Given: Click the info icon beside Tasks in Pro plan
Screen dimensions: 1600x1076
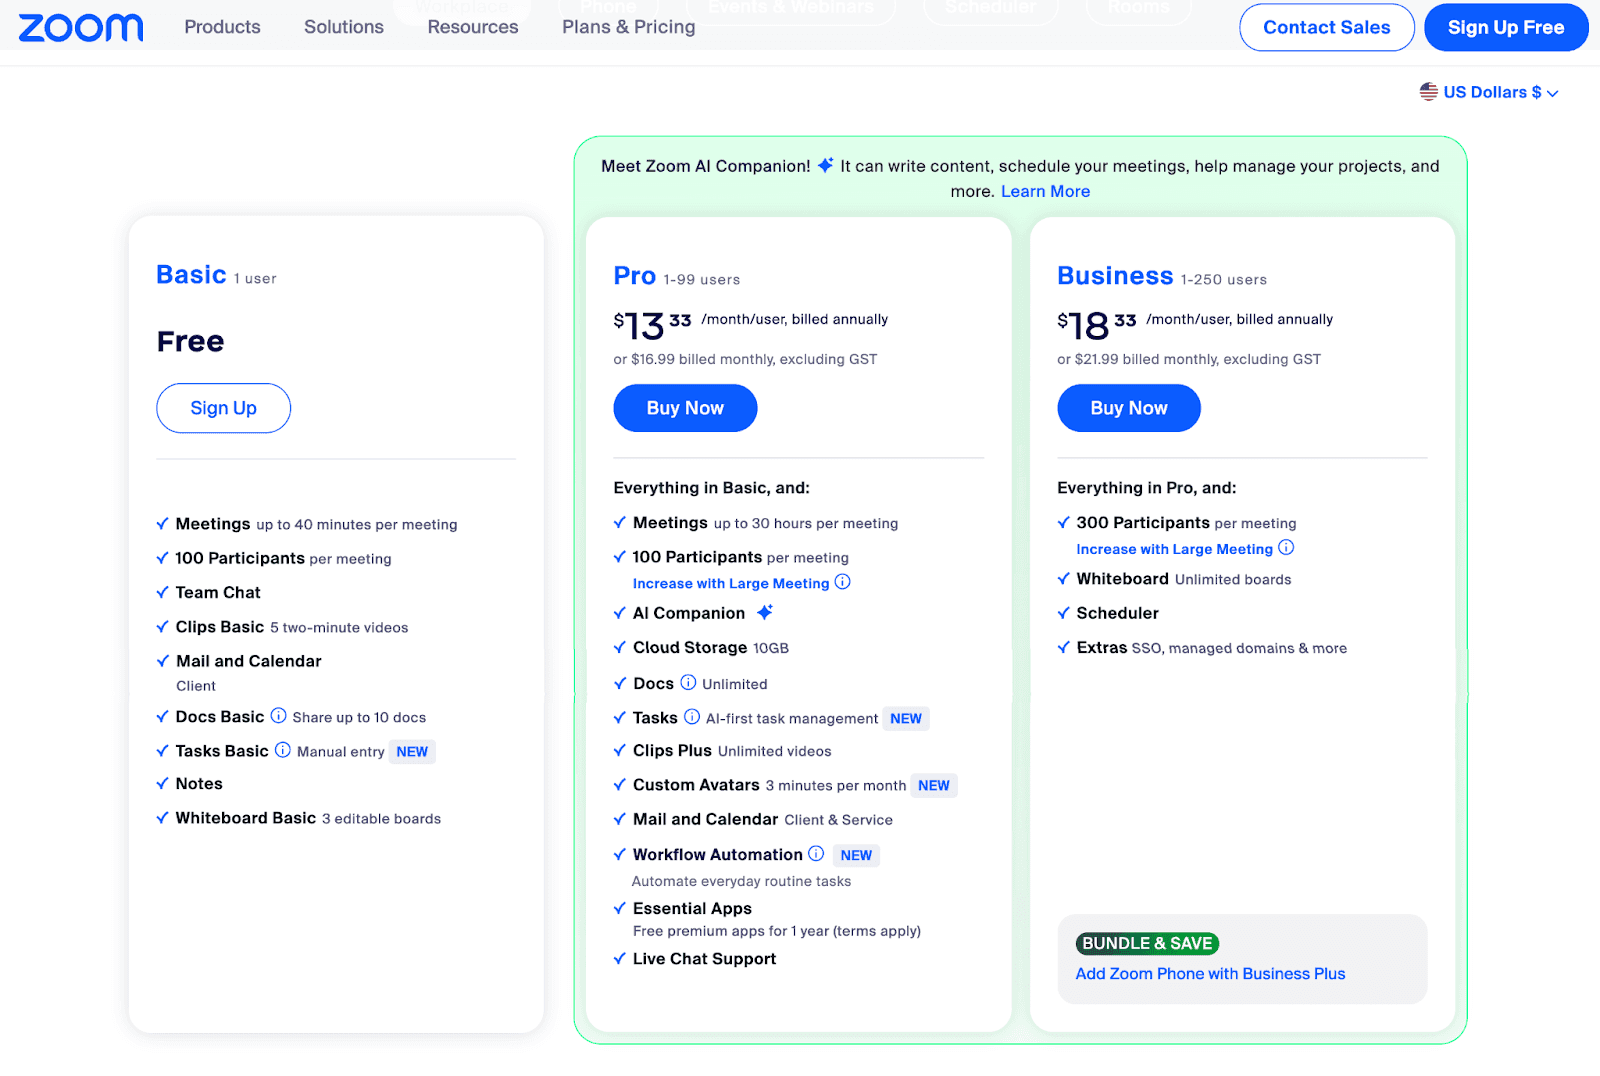Looking at the screenshot, I should (691, 718).
